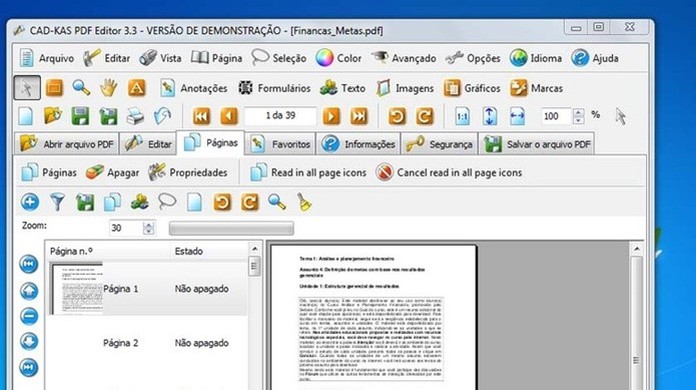This screenshot has height=390, width=696.
Task: Rotate page counterclockwise in main toolbar
Action: click(397, 116)
